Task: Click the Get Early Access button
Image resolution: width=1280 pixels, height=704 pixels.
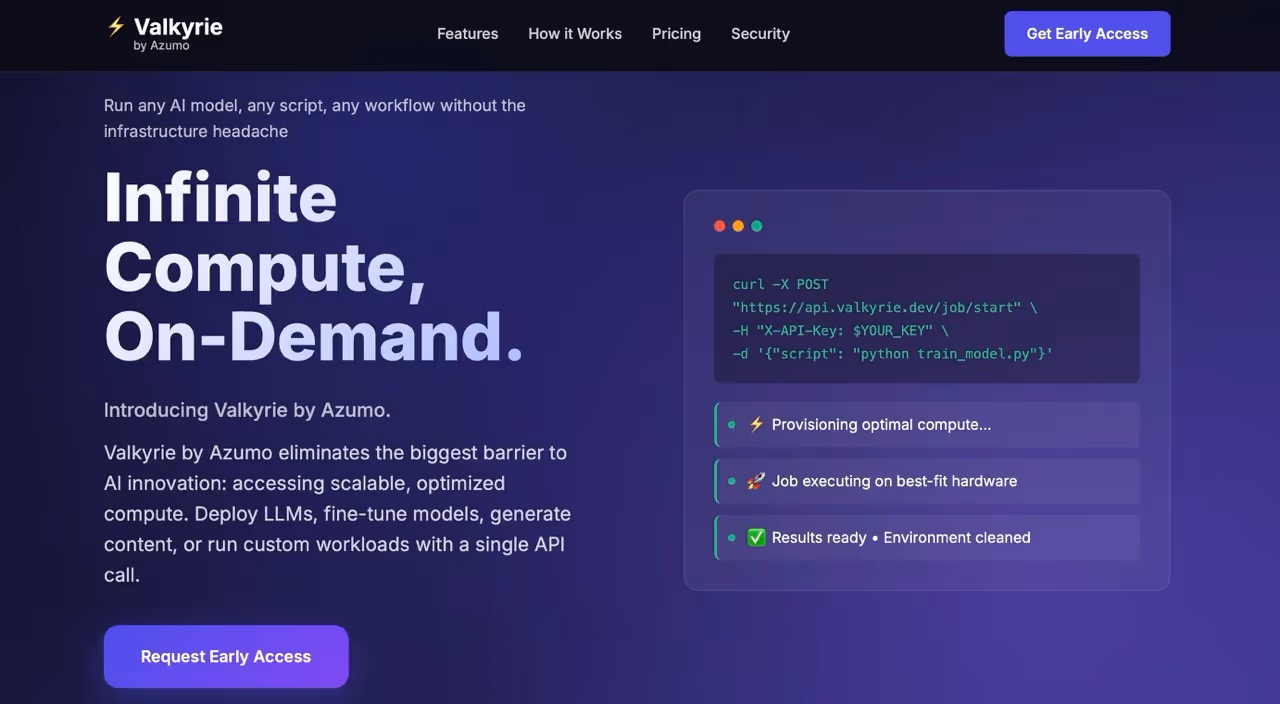Action: 1087,33
